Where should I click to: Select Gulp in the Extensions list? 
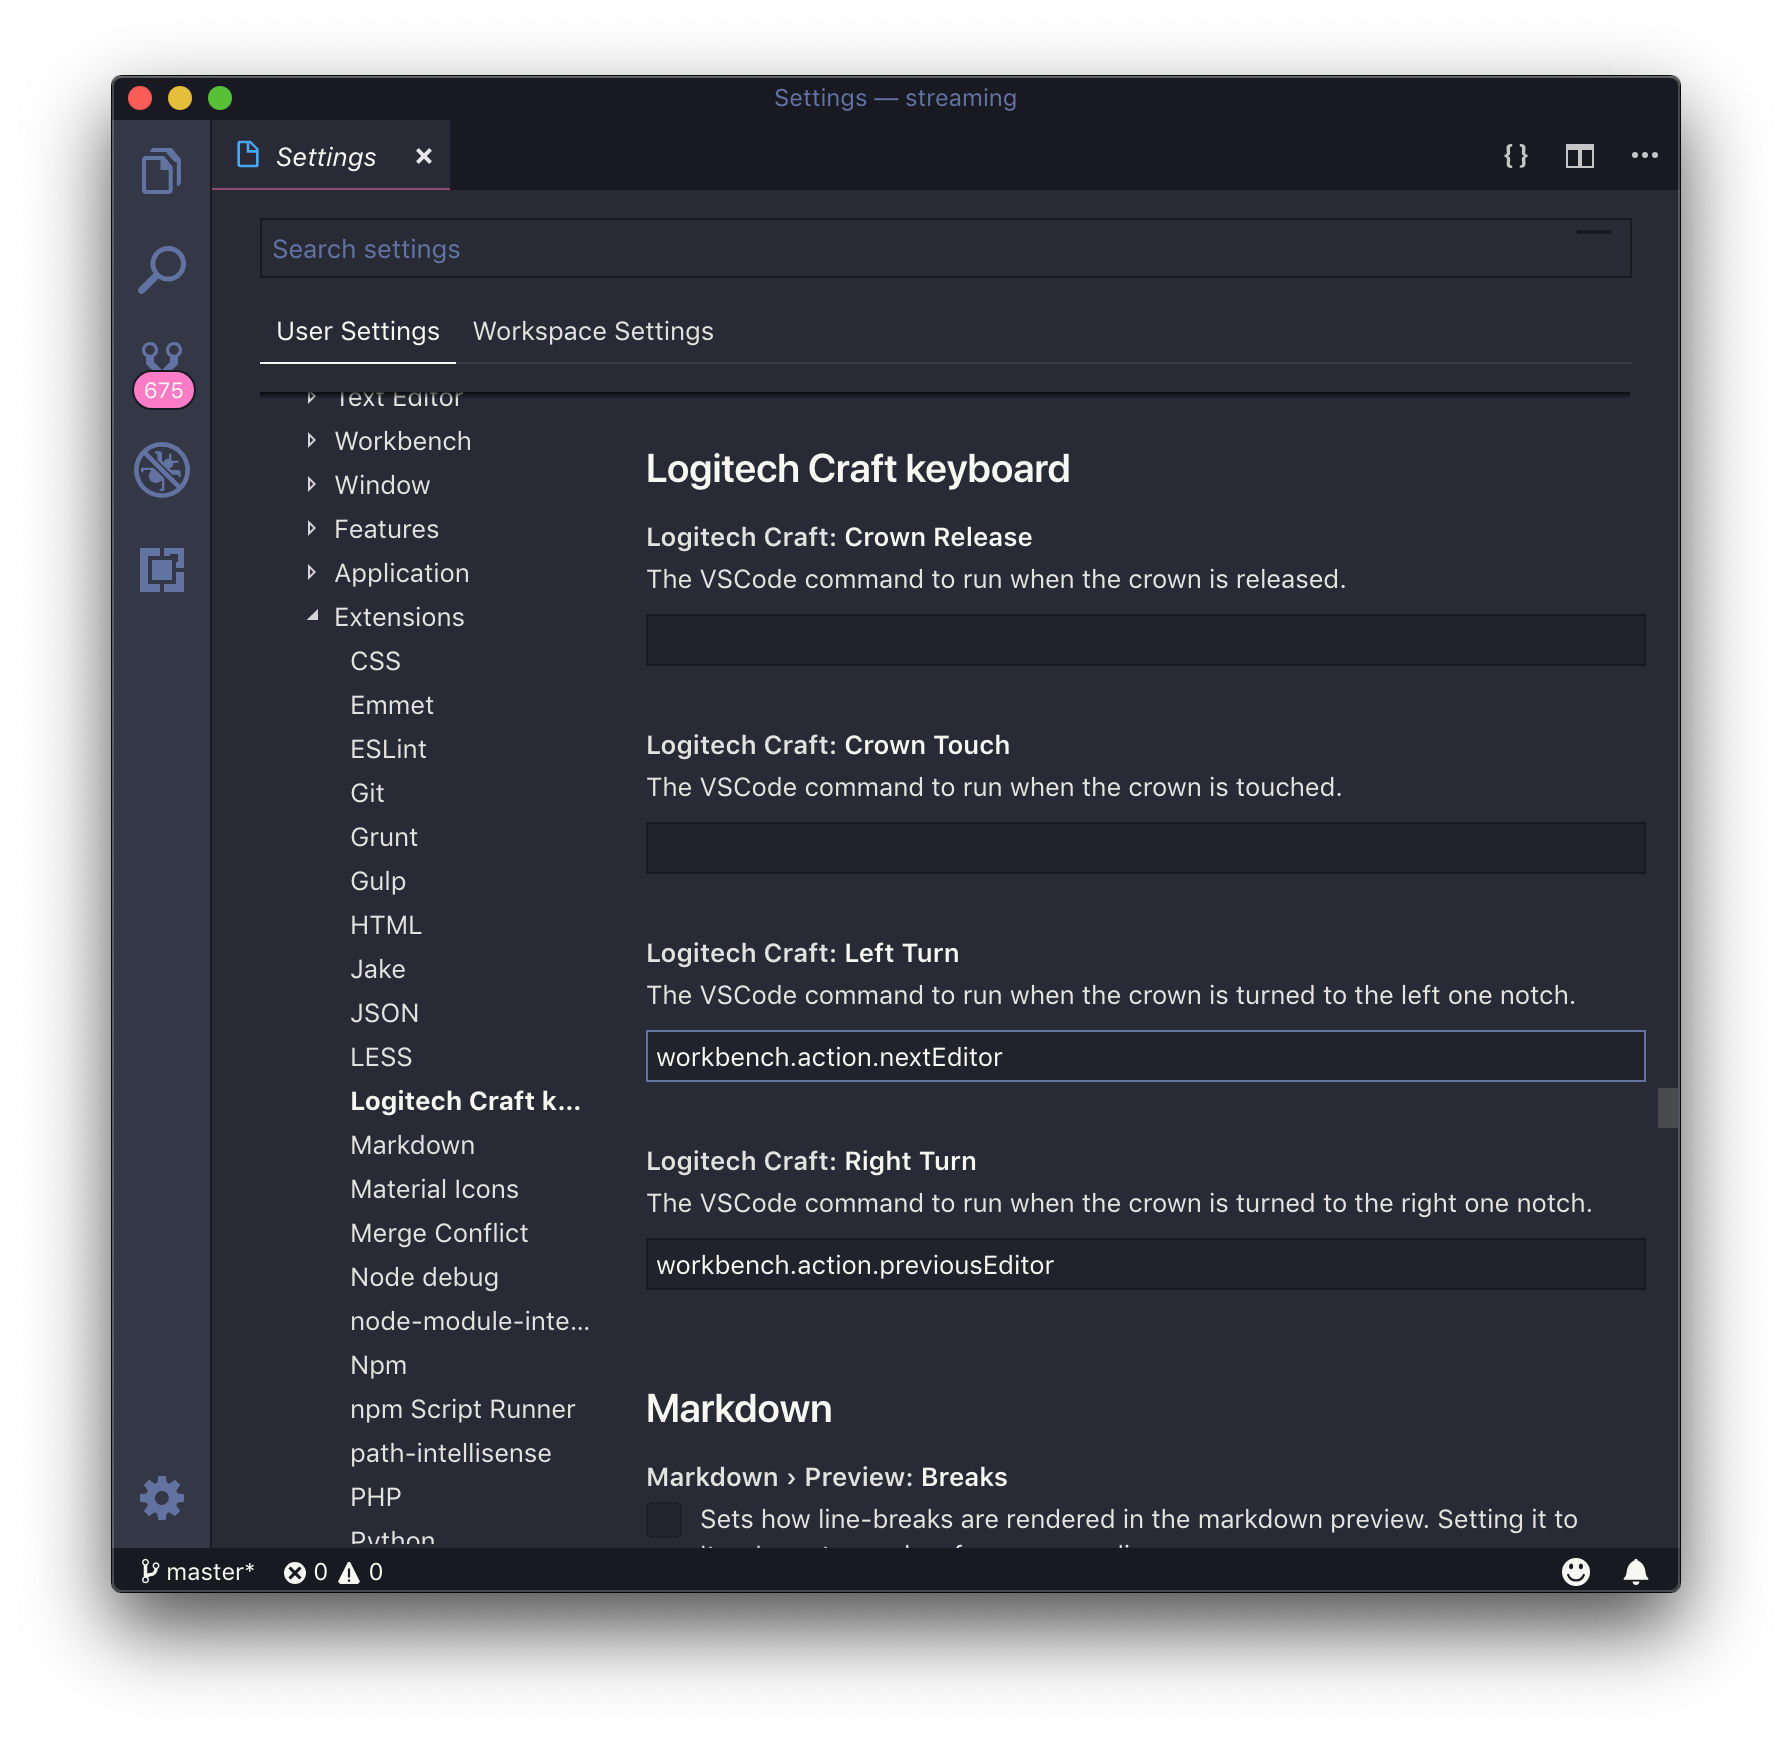coord(378,881)
